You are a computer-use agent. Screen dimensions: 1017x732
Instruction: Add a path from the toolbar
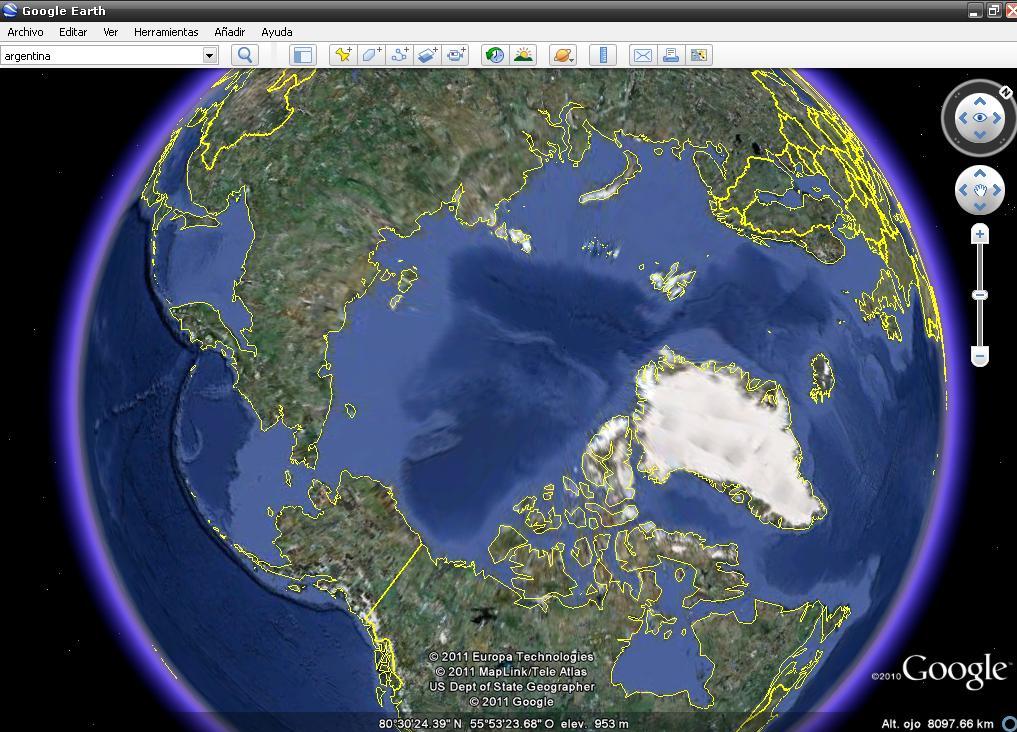pos(400,55)
